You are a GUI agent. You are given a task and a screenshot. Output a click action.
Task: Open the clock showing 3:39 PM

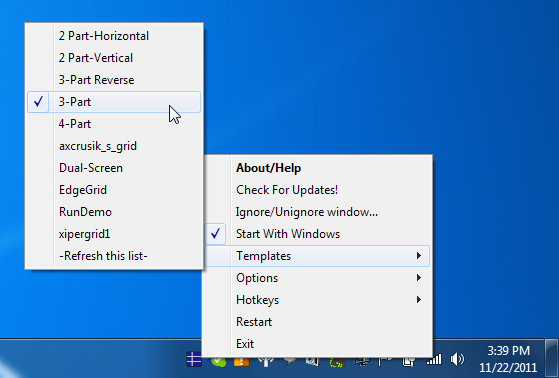pos(508,359)
